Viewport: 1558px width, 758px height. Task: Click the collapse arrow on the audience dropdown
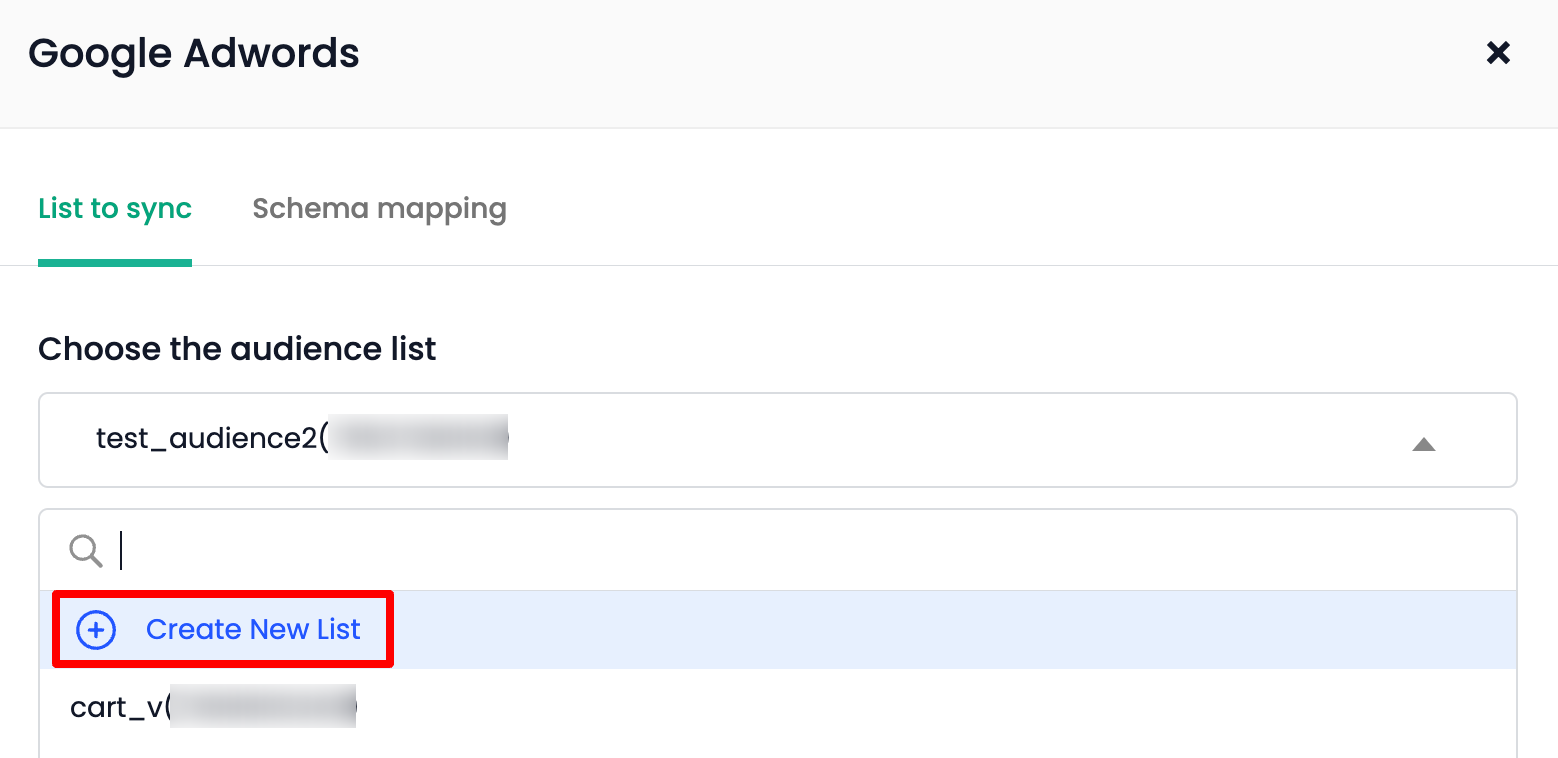pos(1424,445)
